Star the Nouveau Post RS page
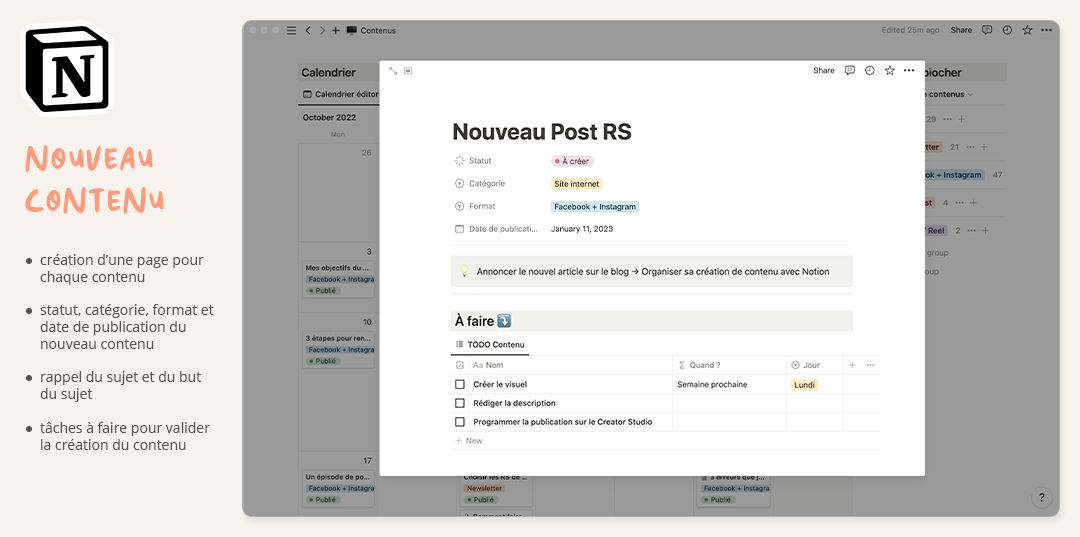Screen dimensions: 1080x537 889,70
